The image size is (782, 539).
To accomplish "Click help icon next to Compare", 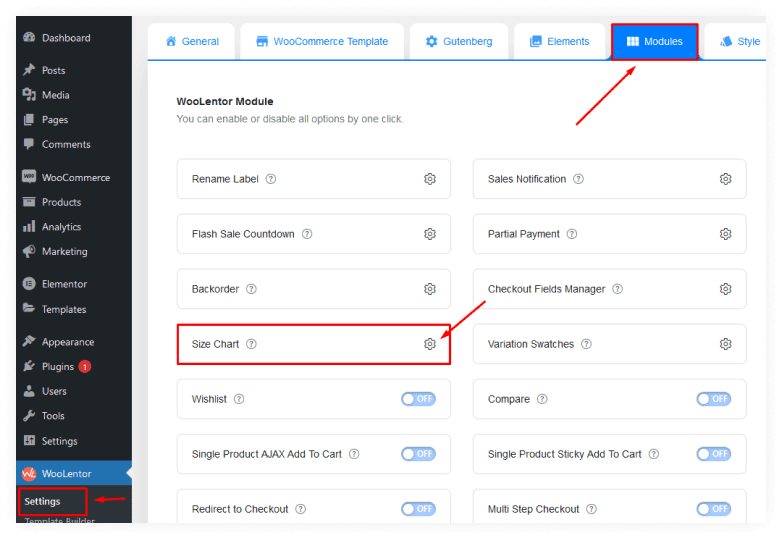I will (542, 399).
